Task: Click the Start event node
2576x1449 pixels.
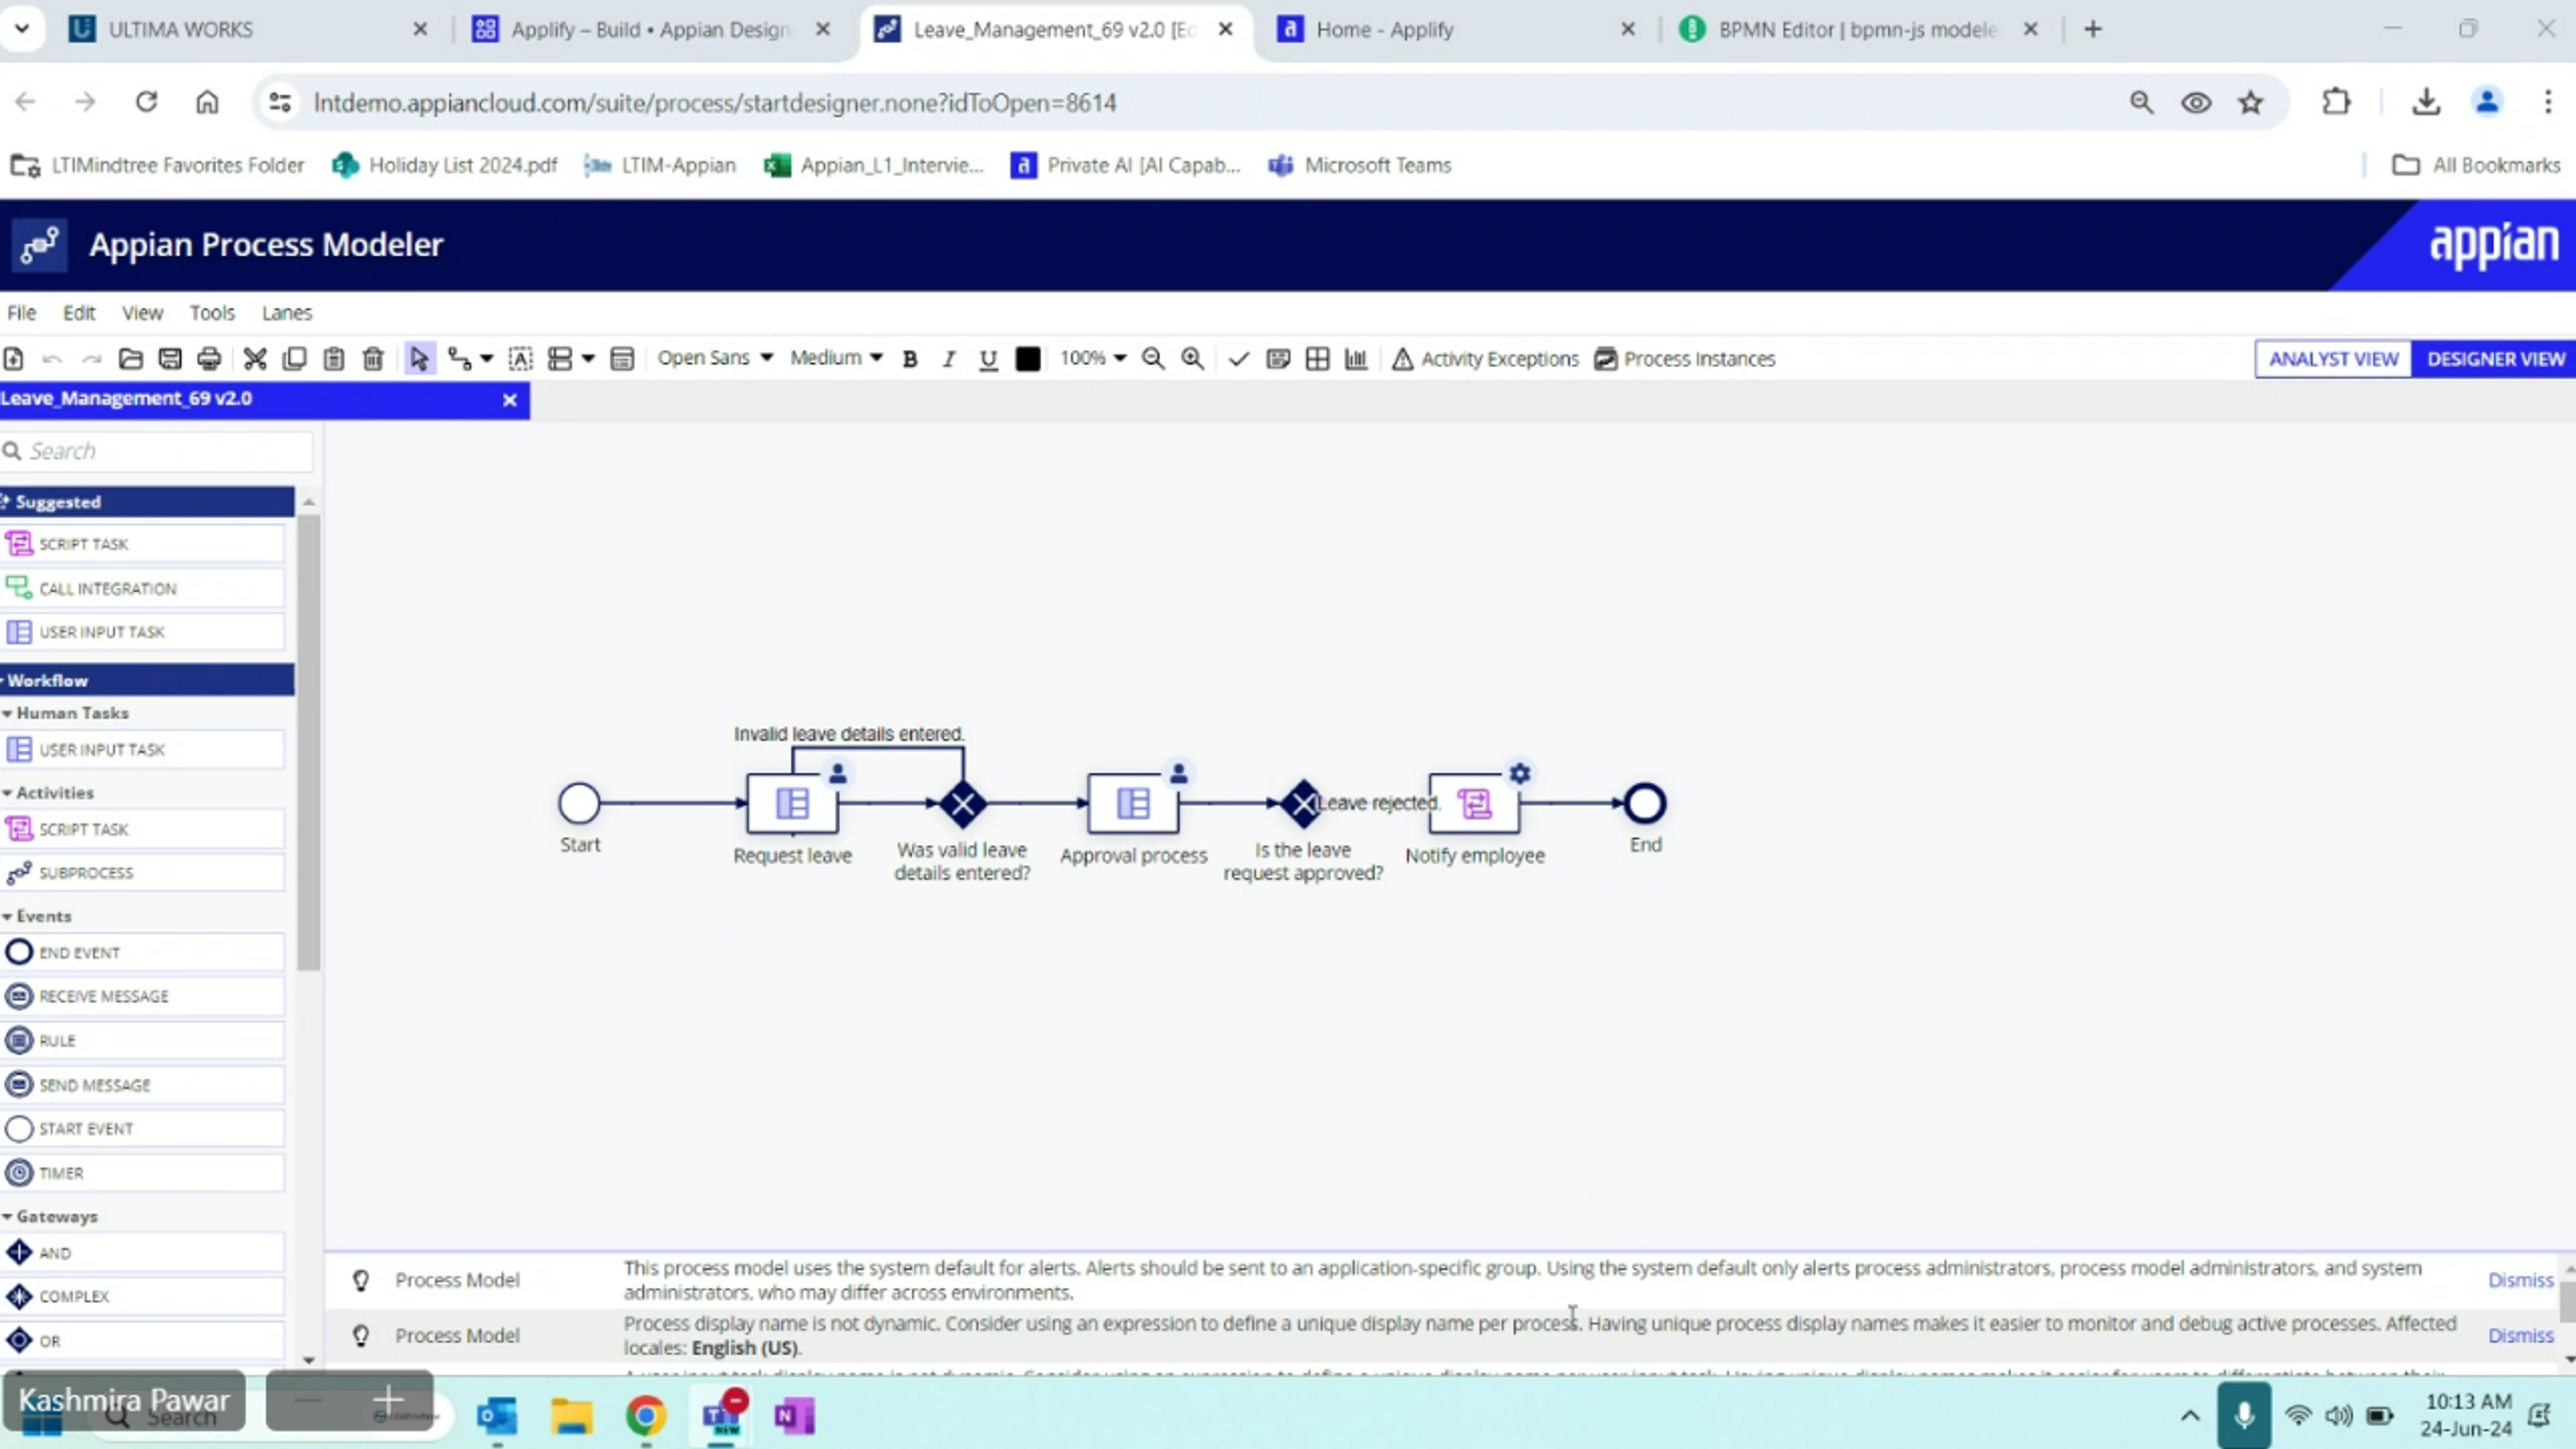Action: point(579,803)
